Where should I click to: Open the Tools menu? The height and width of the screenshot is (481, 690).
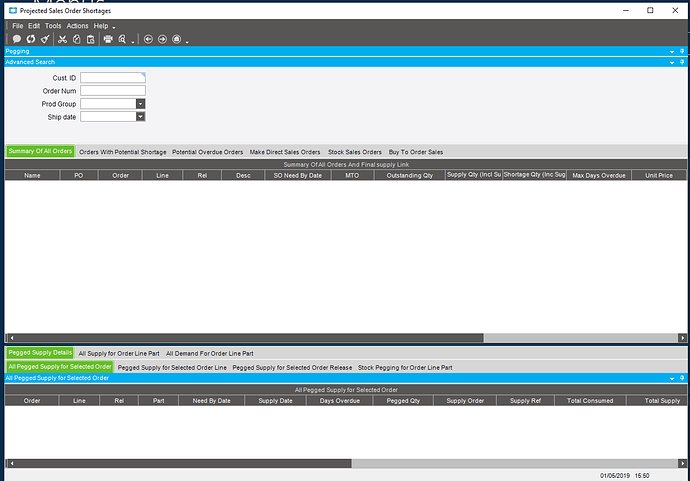point(53,26)
